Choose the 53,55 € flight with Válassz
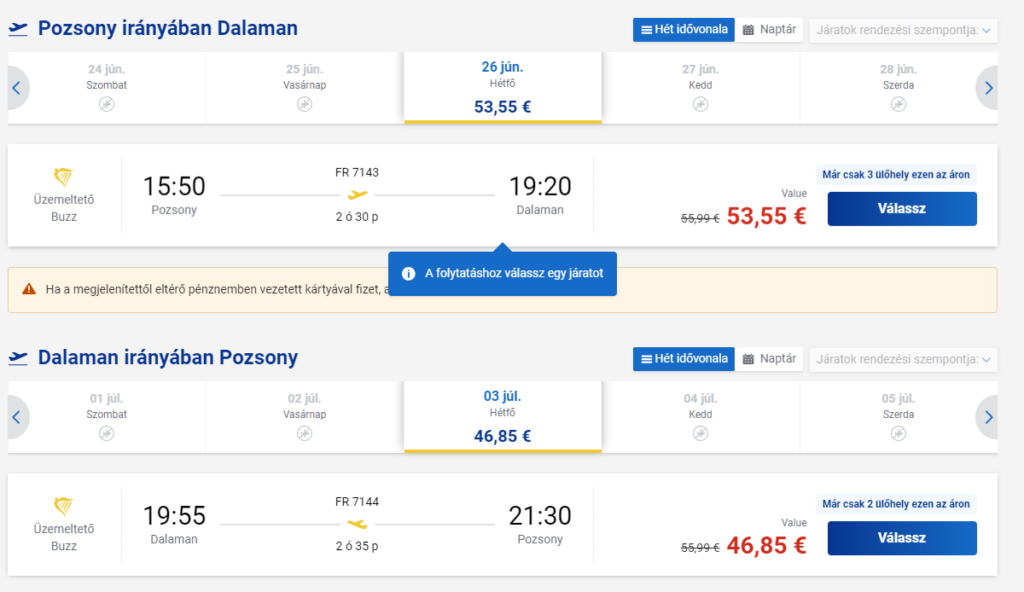The width and height of the screenshot is (1024, 592). pyautogui.click(x=902, y=208)
